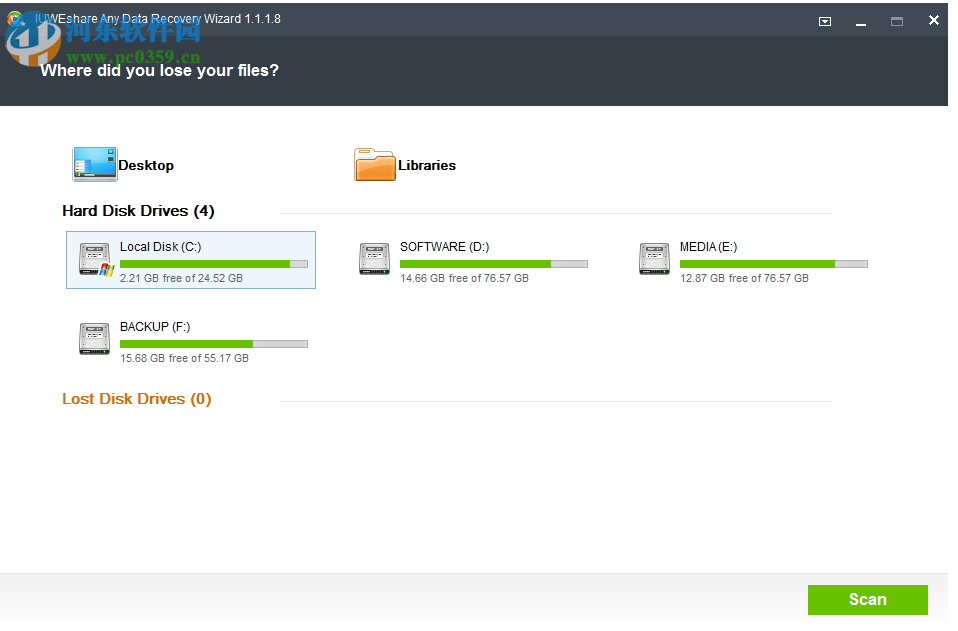Click the MEDIA (E:) drive icon
Viewport: 958px width, 631px height.
coord(655,258)
